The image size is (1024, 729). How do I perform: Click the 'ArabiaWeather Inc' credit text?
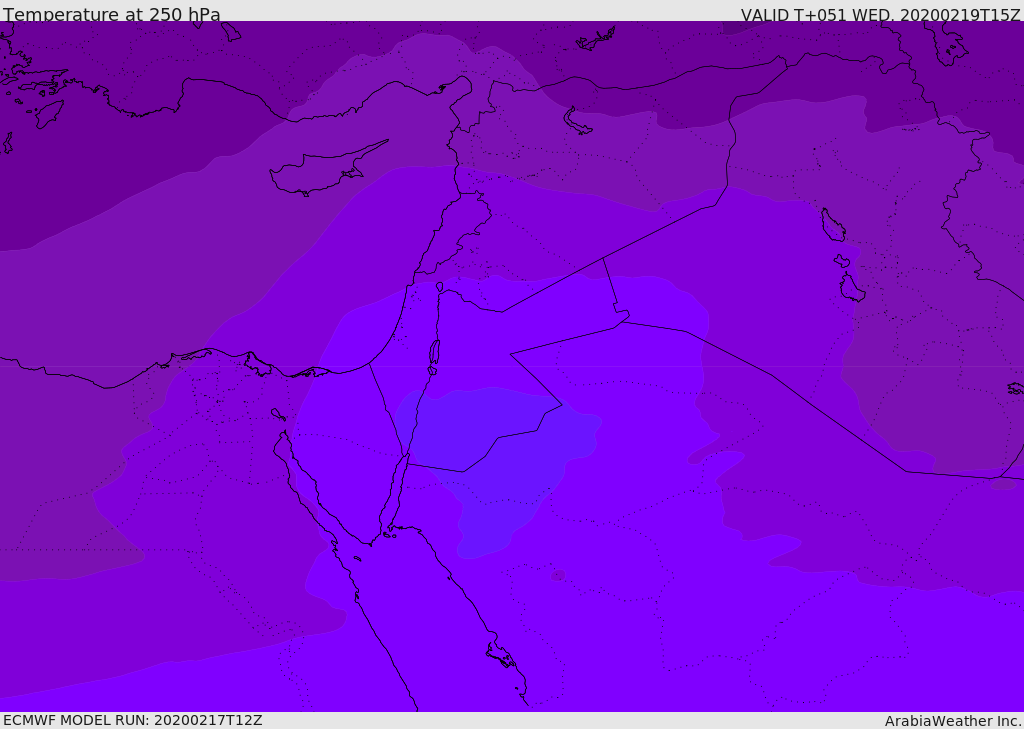[952, 721]
